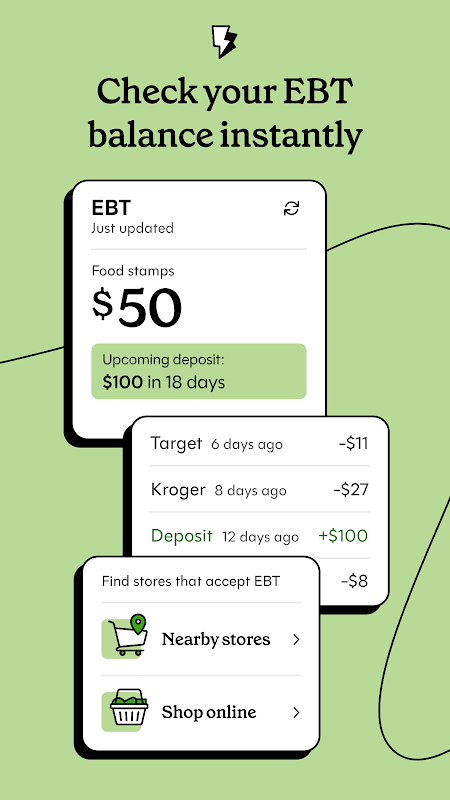Tap the dollar sign beside 50
Viewport: 450px width, 800px height.
[x=103, y=305]
